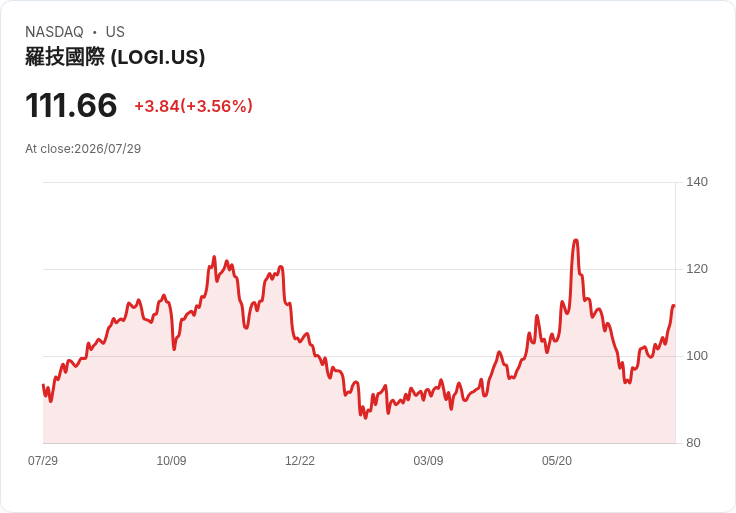Click the US market label
This screenshot has height=513, width=736.
click(x=115, y=32)
